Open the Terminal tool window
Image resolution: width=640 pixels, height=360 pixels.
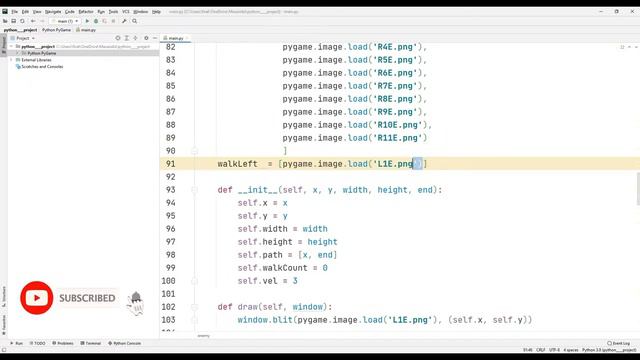91,343
